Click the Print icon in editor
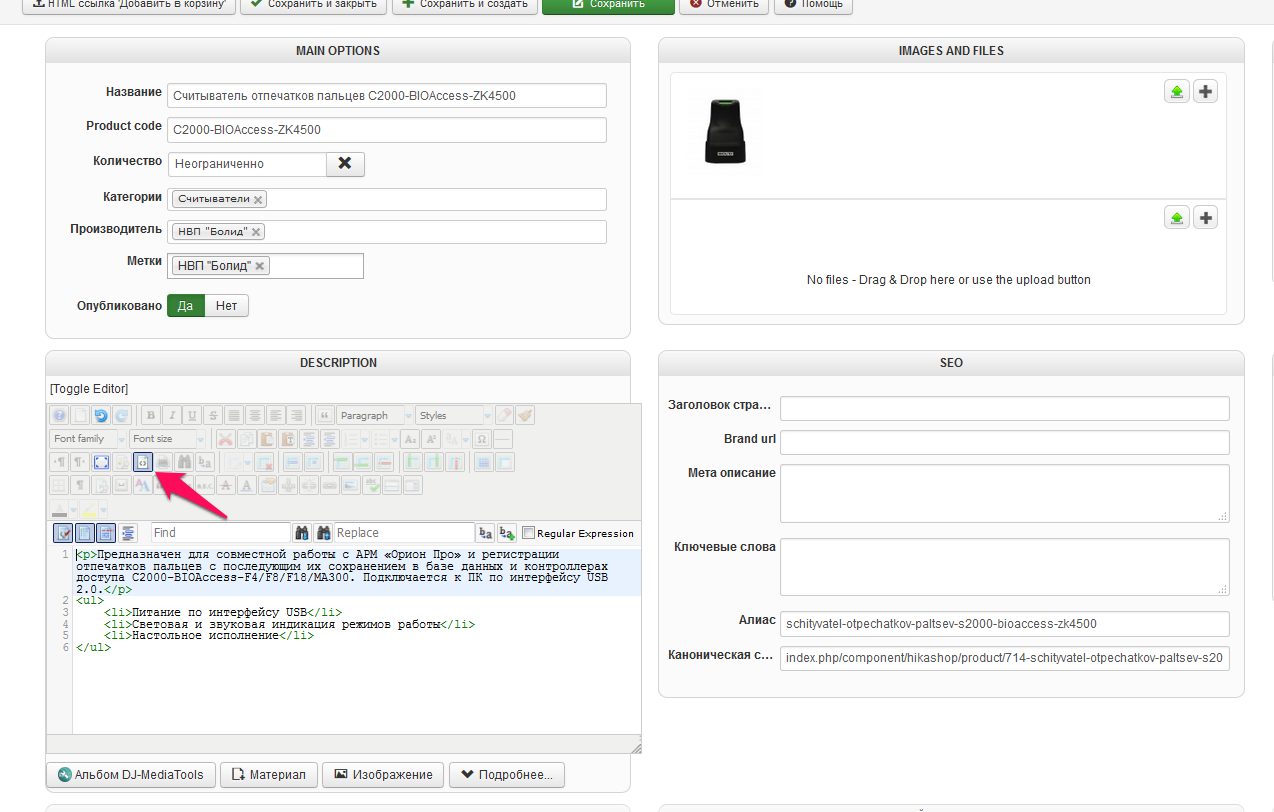Image resolution: width=1274 pixels, height=812 pixels. pos(163,462)
